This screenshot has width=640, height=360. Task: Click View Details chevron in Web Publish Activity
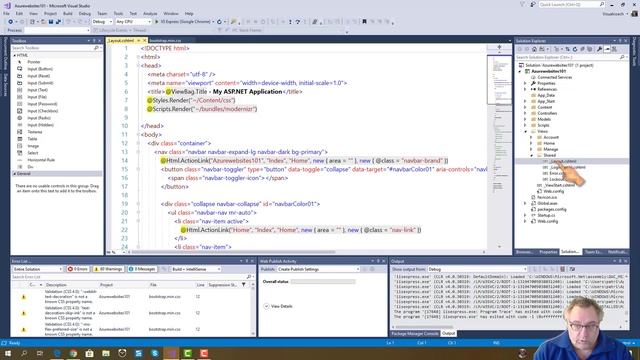(266, 306)
